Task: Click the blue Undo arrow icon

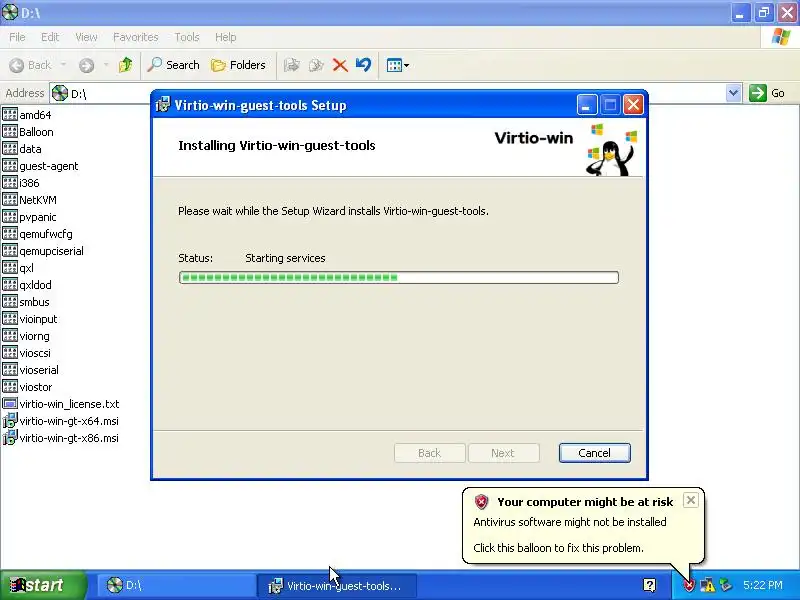Action: [x=363, y=65]
